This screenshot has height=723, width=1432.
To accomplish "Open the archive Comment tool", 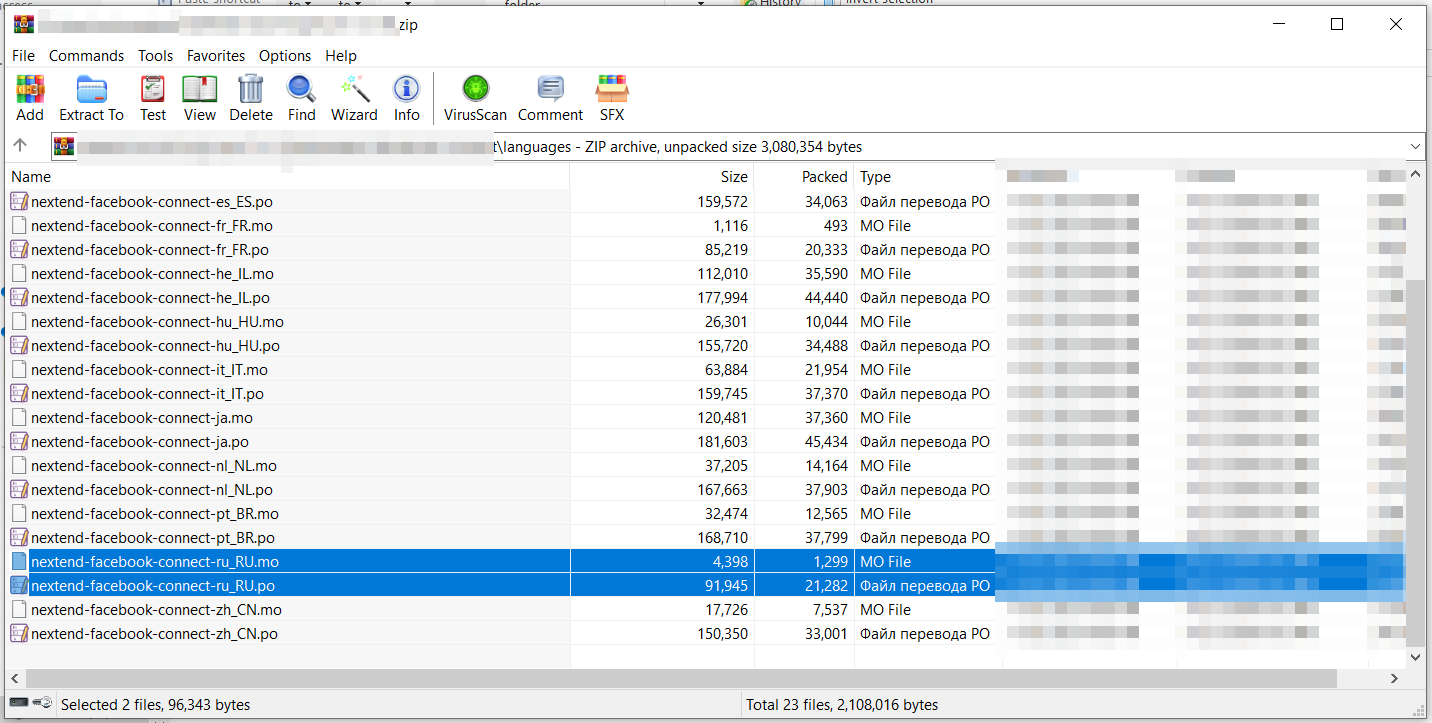I will coord(551,98).
